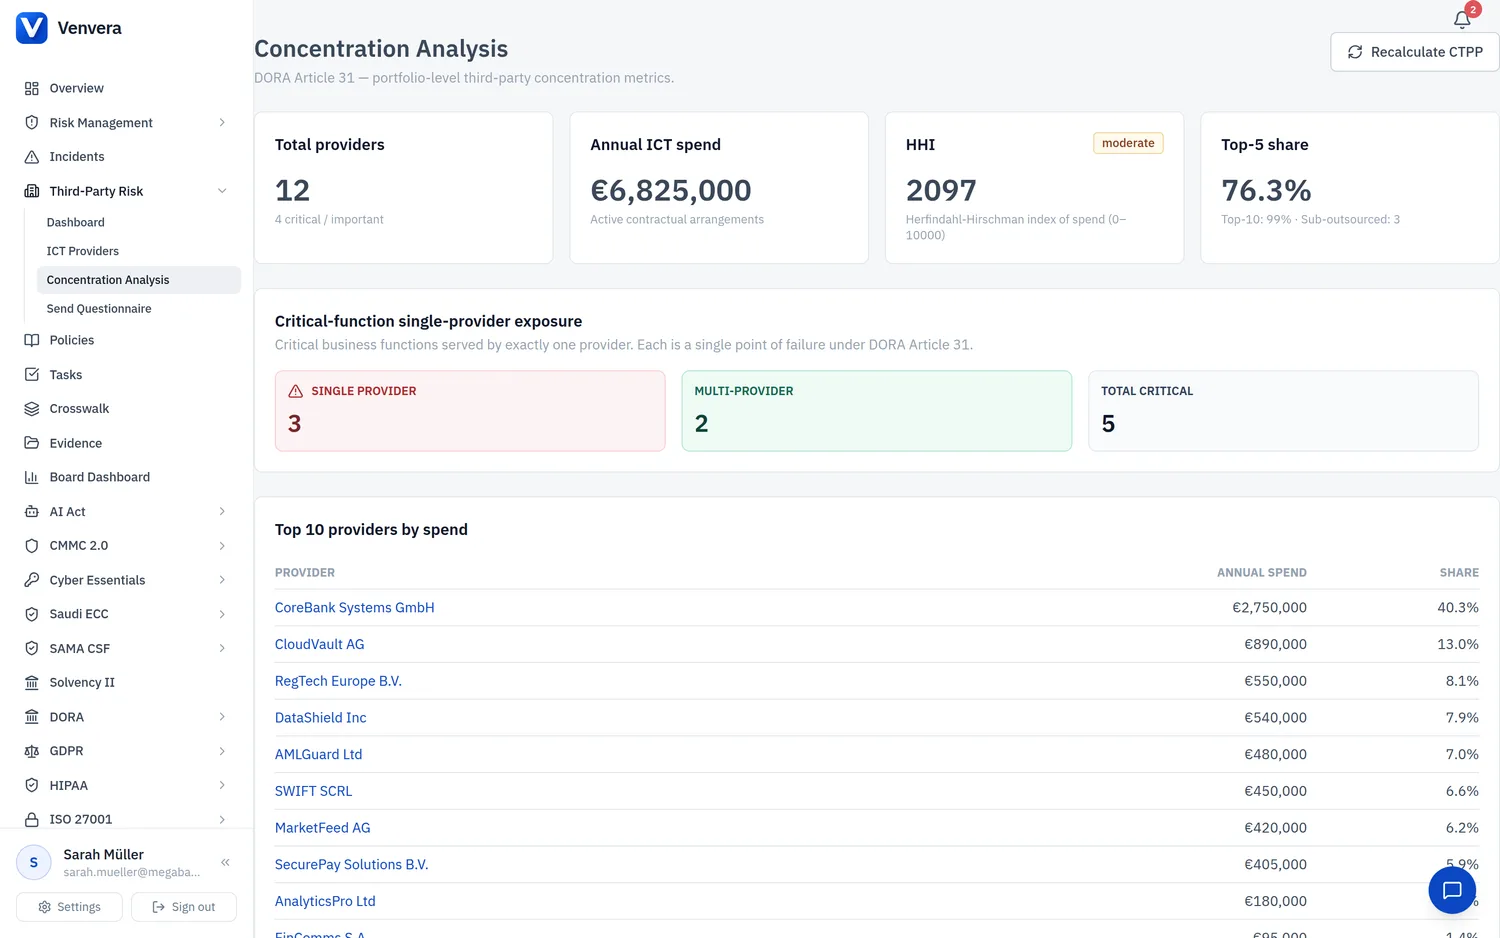Open the DataShield Inc link
The height and width of the screenshot is (938, 1500).
pyautogui.click(x=321, y=718)
